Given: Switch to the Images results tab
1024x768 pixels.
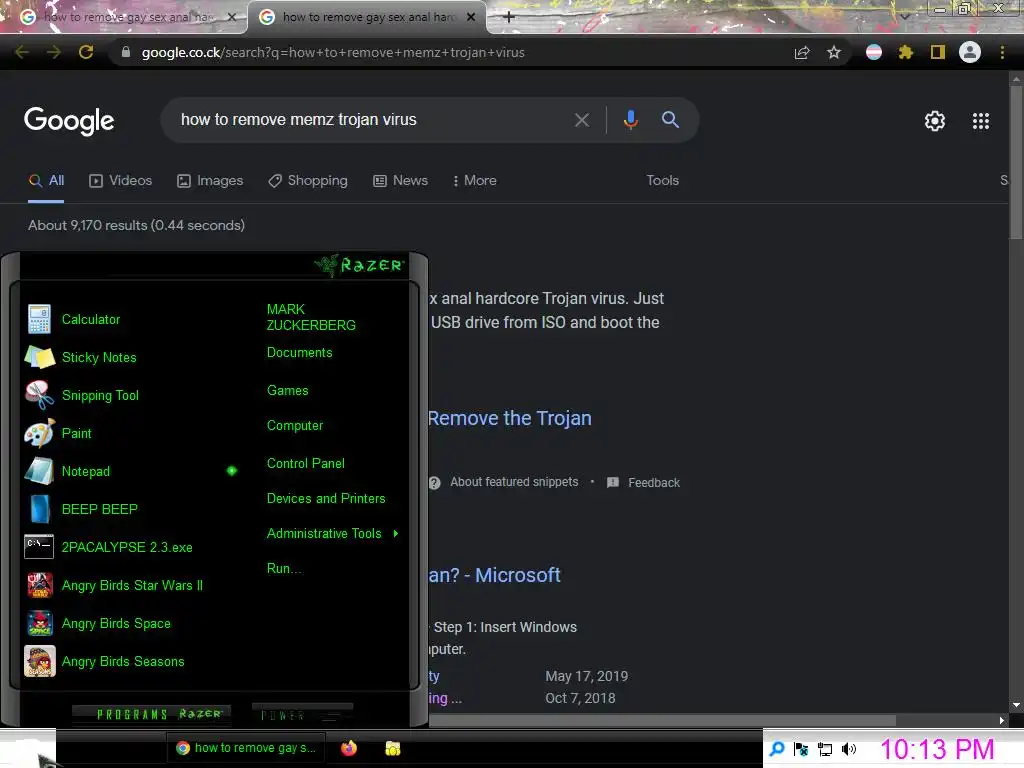Looking at the screenshot, I should 210,181.
